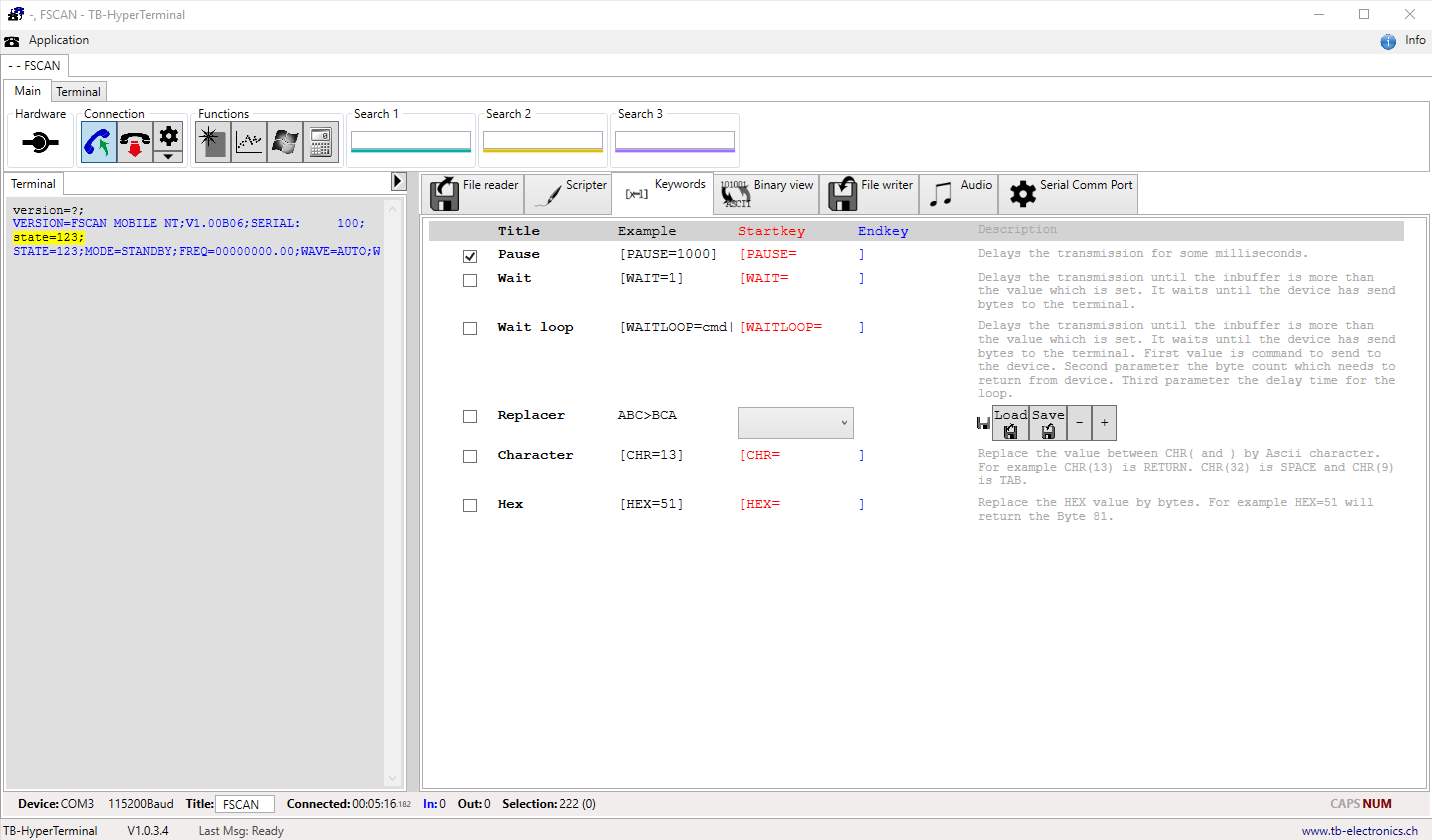
Task: Click the Search 3 input field
Action: 675,141
